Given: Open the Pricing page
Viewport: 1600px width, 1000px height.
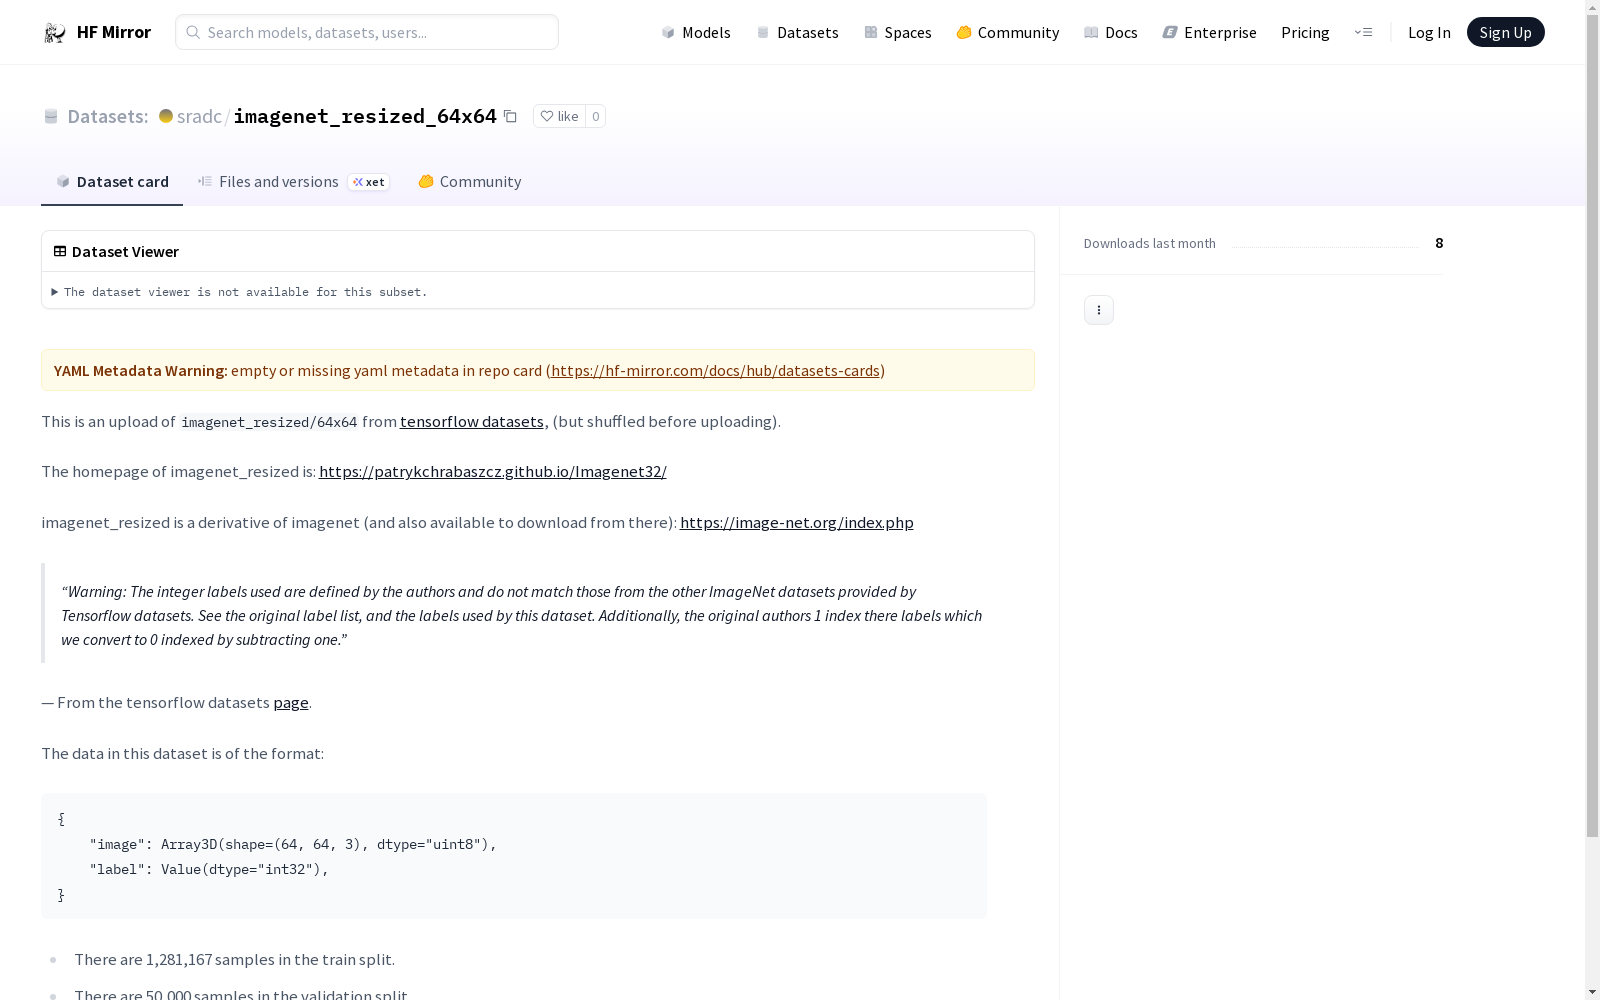Looking at the screenshot, I should (1305, 32).
